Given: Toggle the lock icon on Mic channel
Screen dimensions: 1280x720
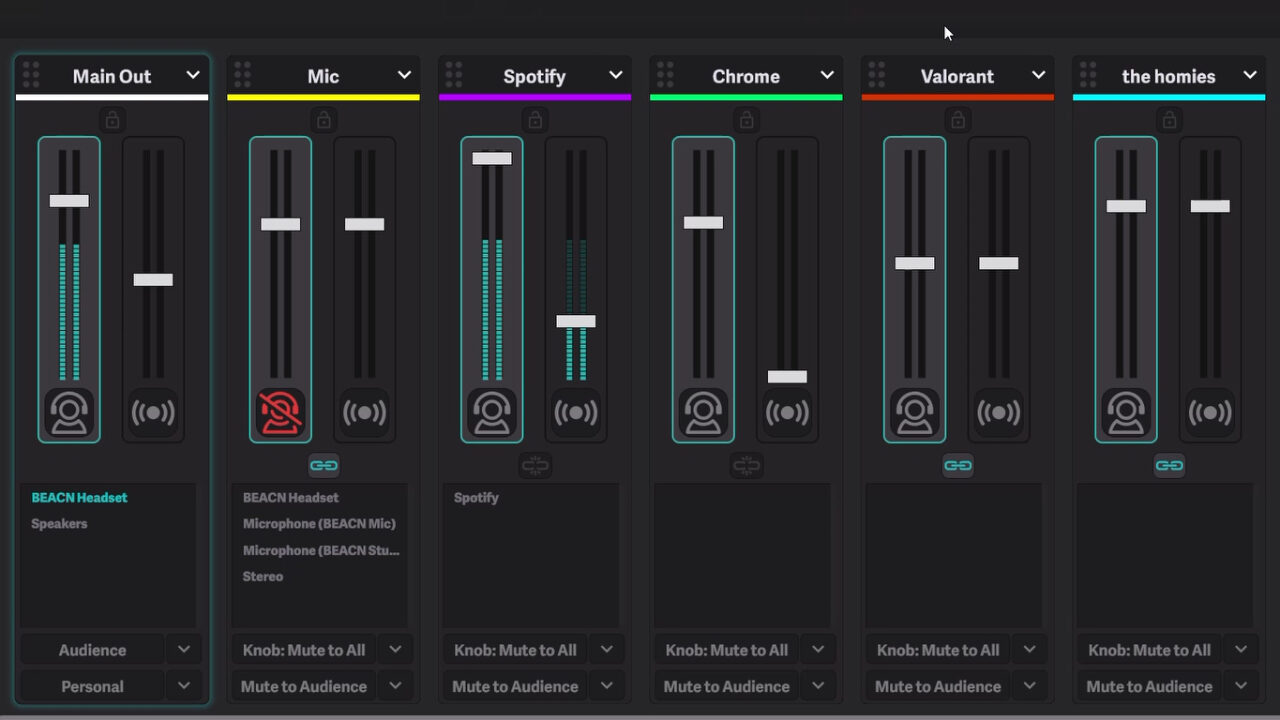Looking at the screenshot, I should point(323,120).
